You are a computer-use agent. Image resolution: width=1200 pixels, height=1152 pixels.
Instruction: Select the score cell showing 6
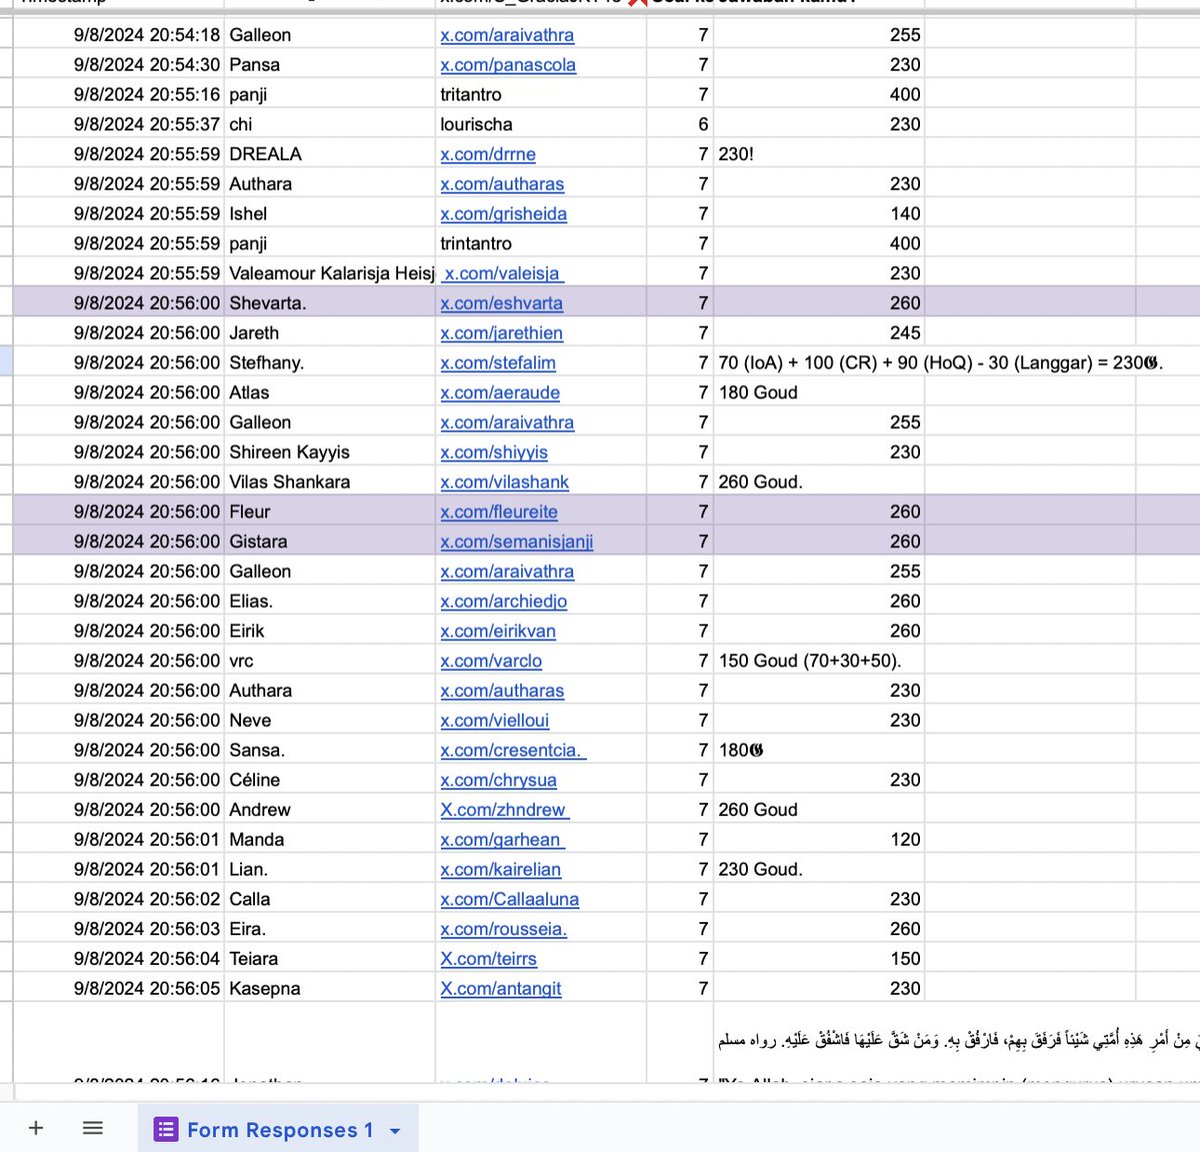tap(680, 124)
